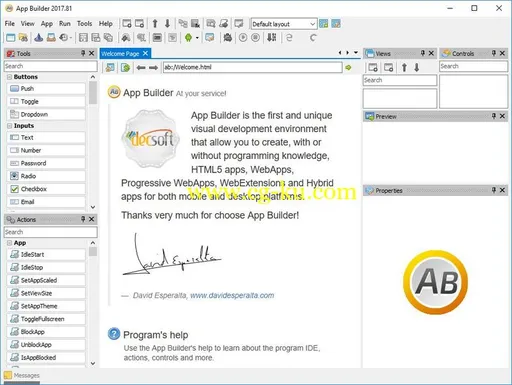Open the App menu
This screenshot has height=385, width=512.
47,24
